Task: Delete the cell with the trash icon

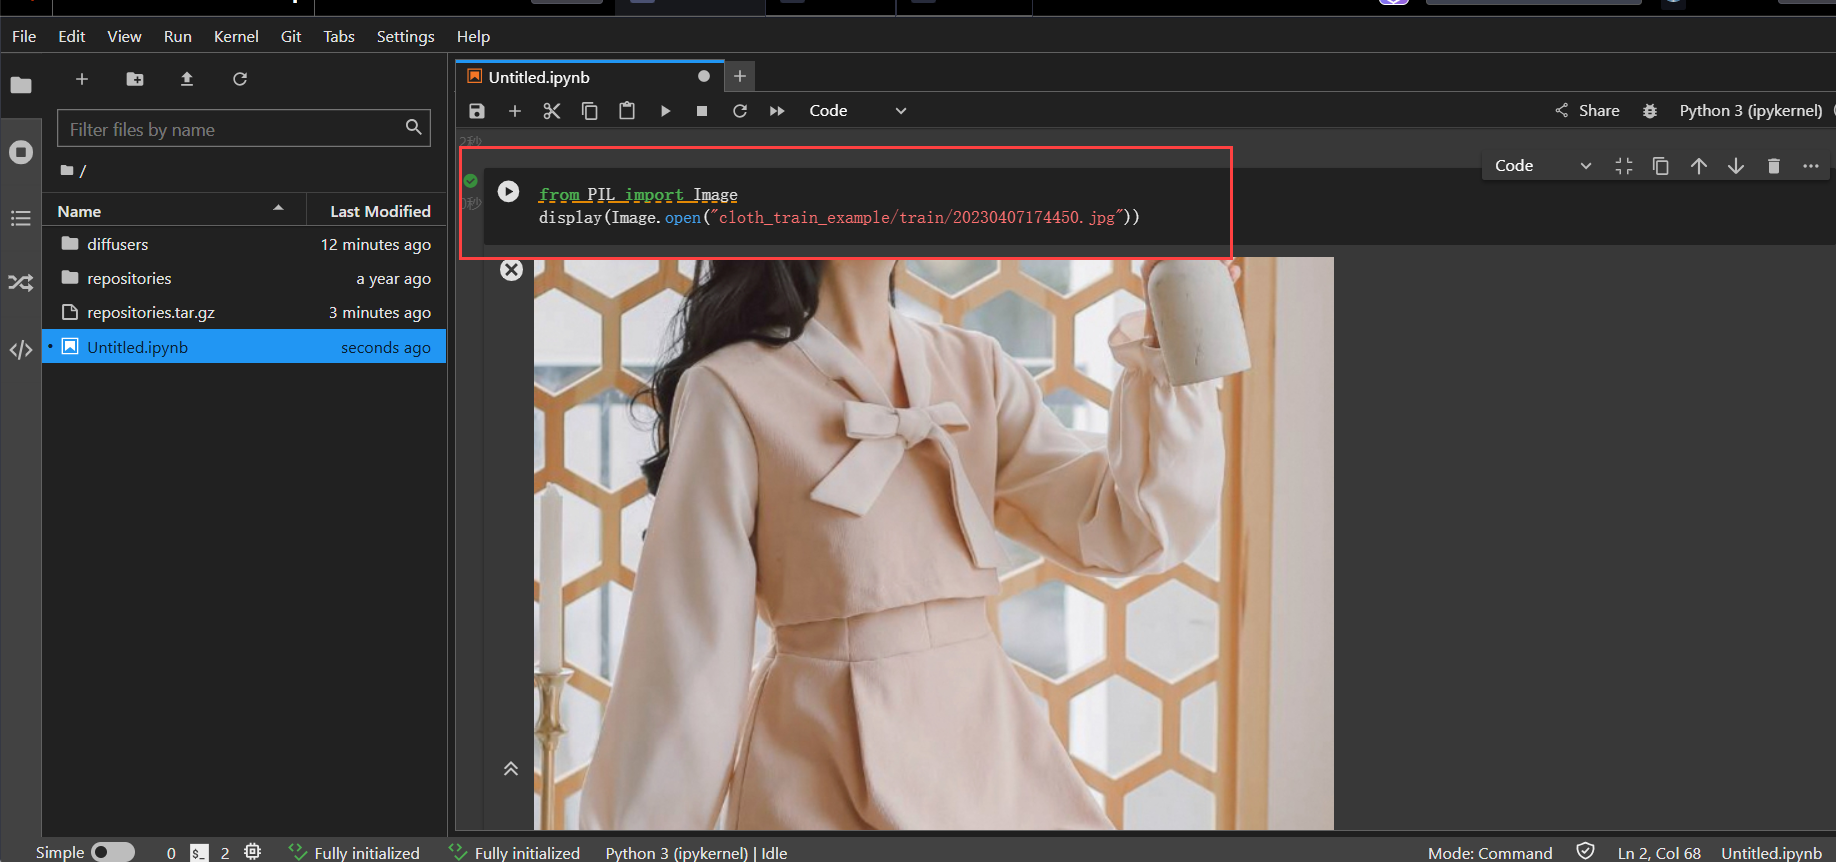Action: [x=1774, y=166]
